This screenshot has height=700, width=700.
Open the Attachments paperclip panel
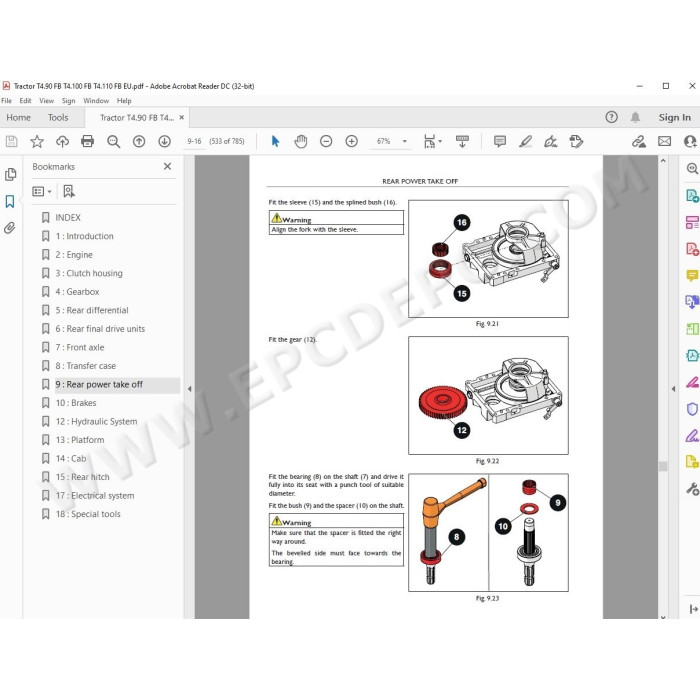[10, 228]
